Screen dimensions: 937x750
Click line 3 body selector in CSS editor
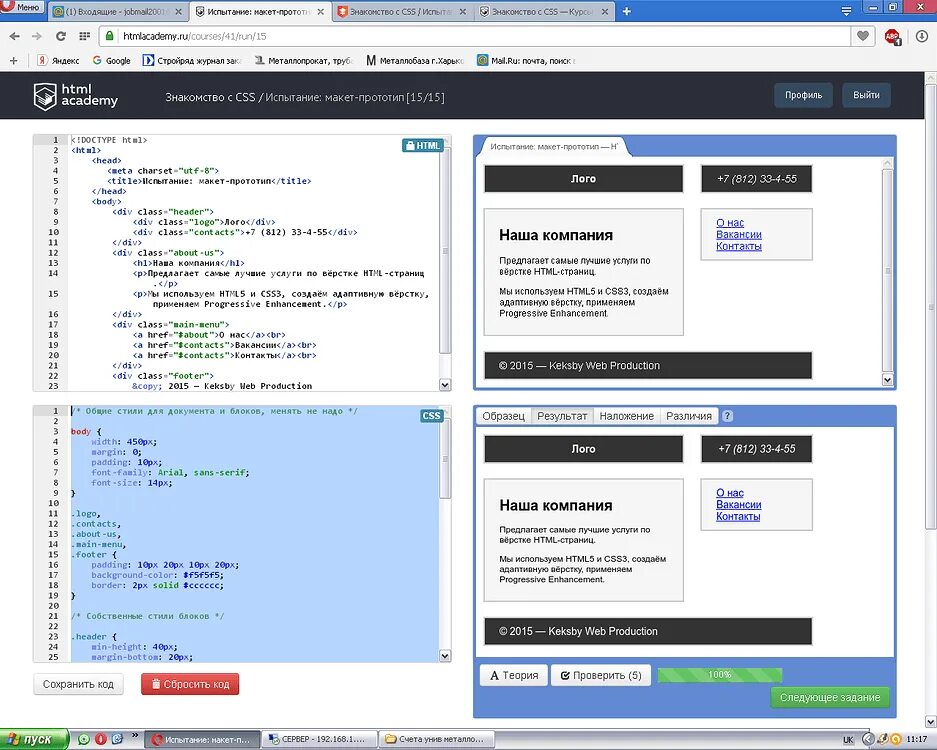(81, 431)
